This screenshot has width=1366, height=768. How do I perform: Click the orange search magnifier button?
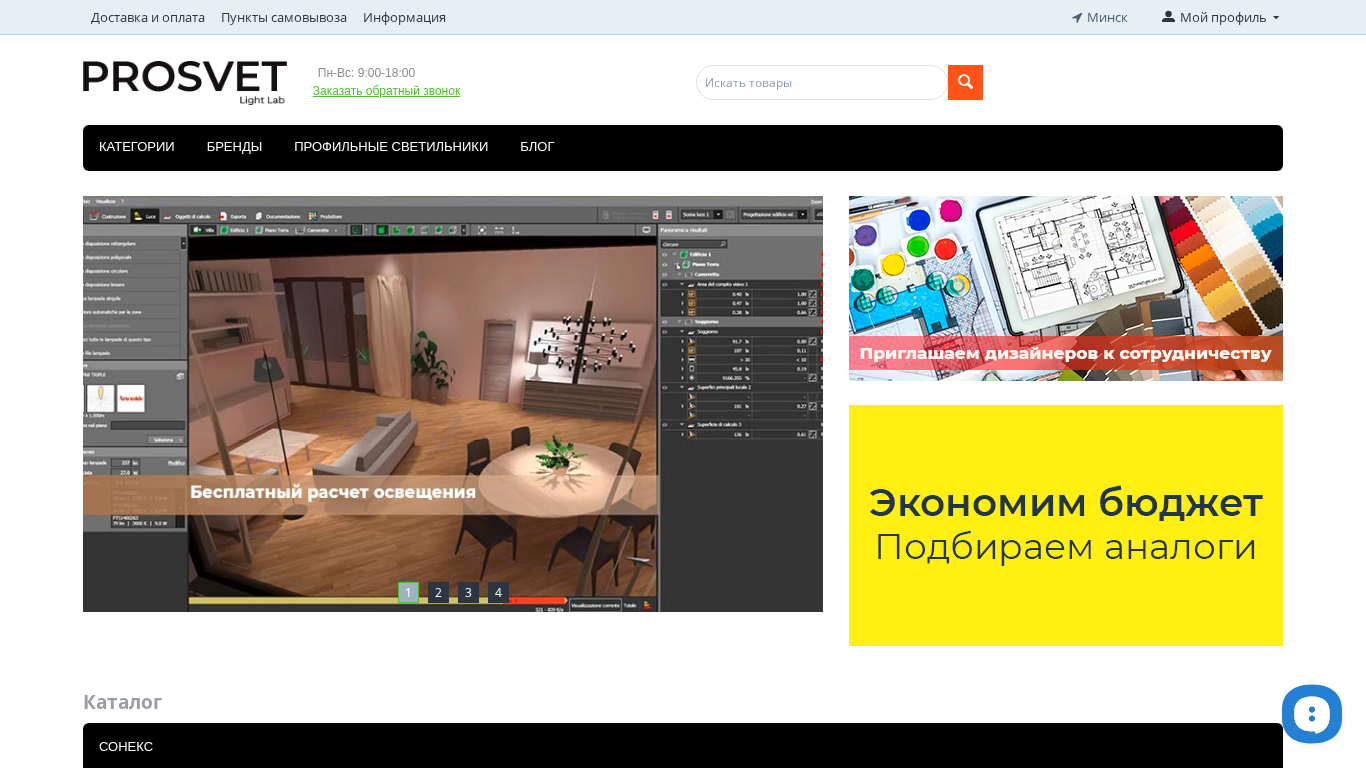(965, 82)
